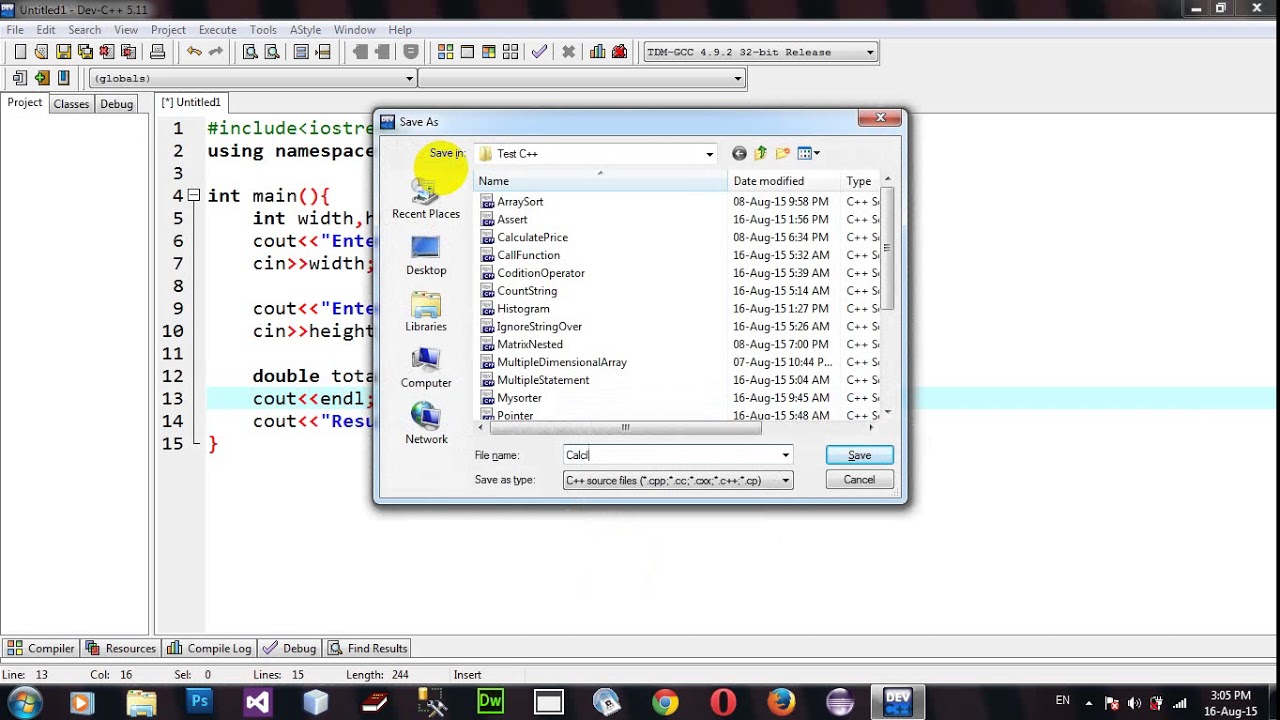Go to Network in dialog sidebar
Viewport: 1280px width, 720px height.
[x=426, y=425]
